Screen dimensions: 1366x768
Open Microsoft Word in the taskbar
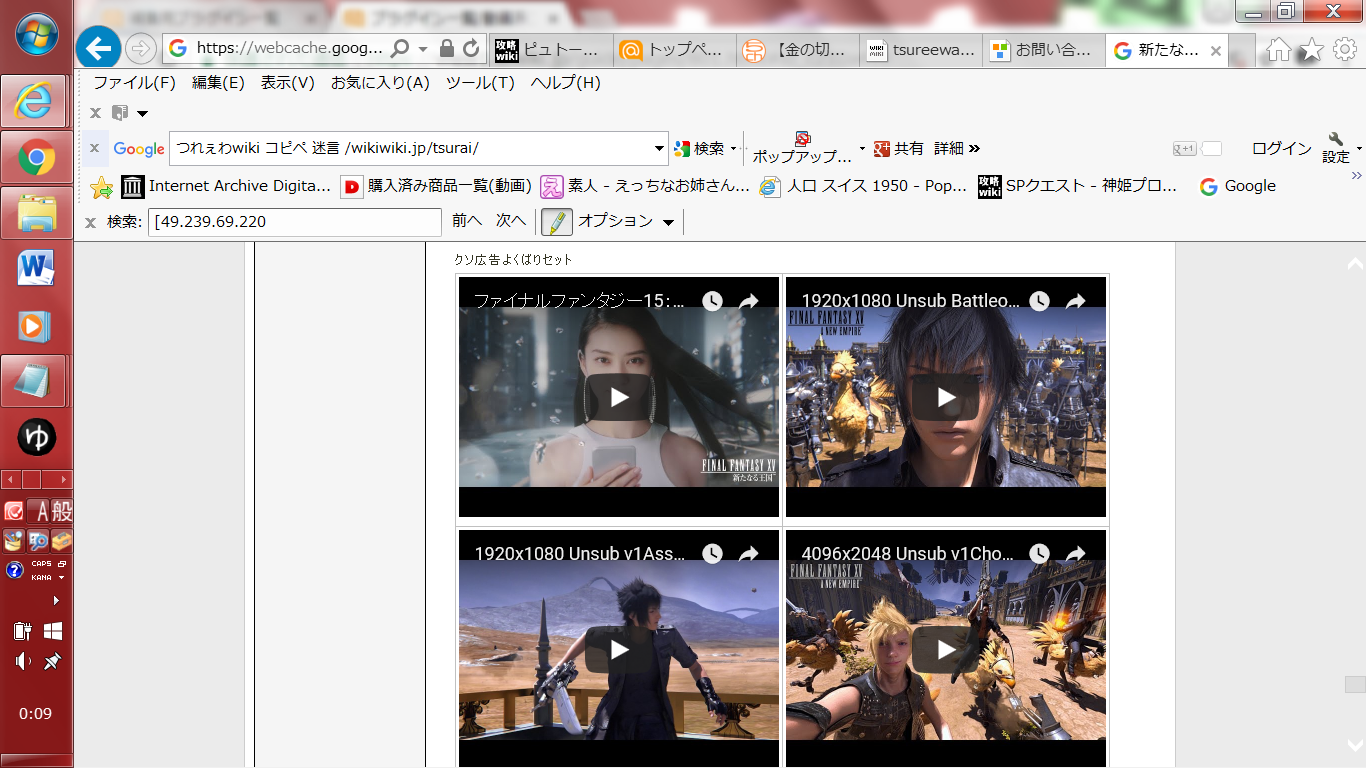tap(36, 269)
